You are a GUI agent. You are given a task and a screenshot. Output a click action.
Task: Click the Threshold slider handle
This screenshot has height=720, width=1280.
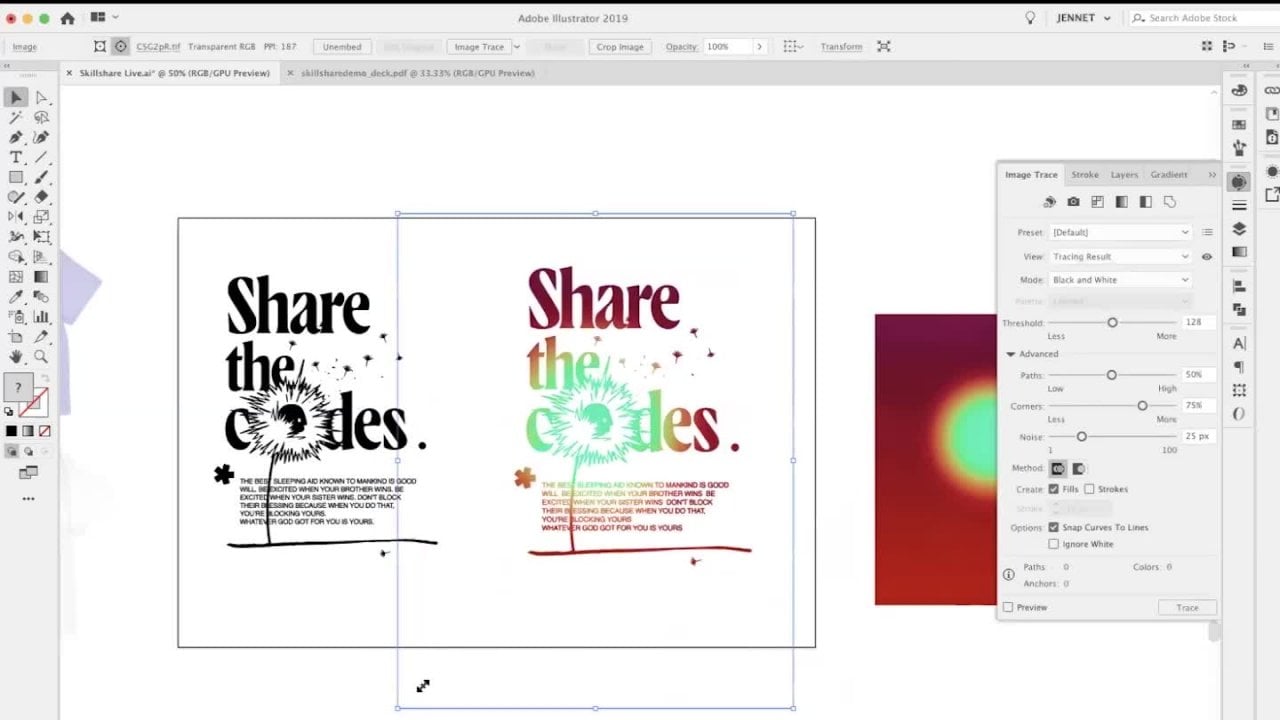coord(1112,323)
